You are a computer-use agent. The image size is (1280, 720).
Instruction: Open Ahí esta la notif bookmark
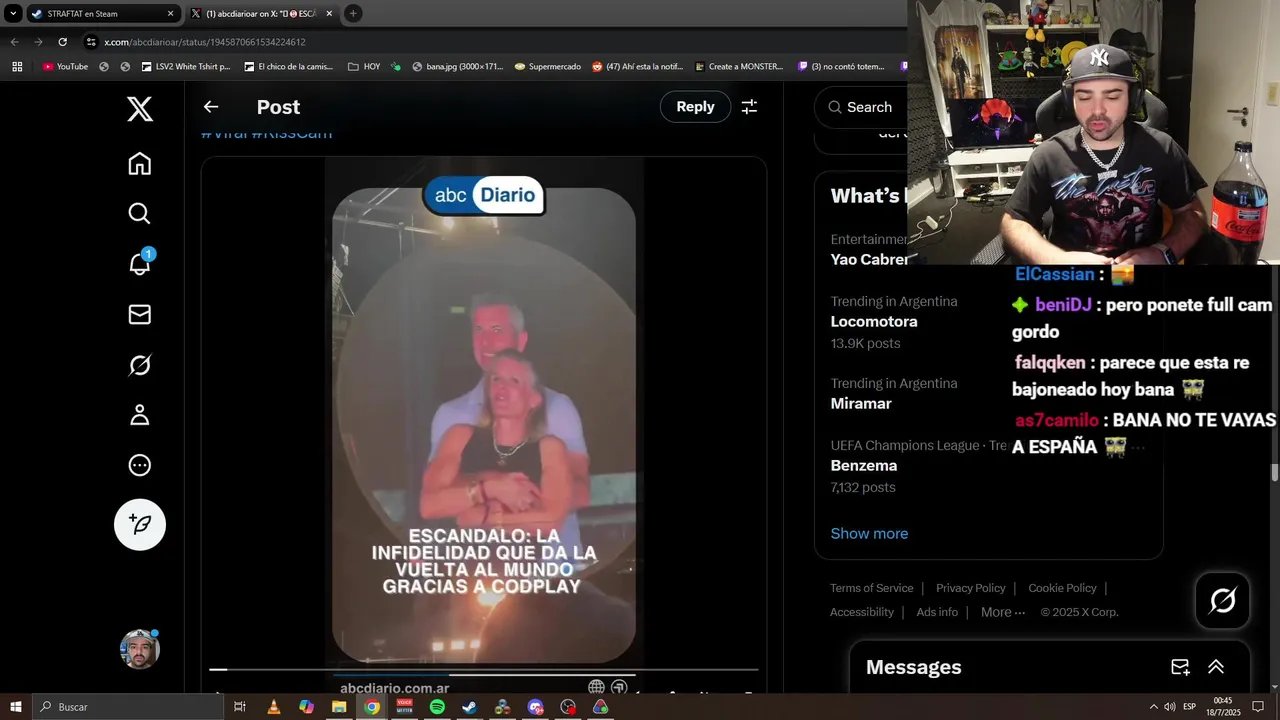[637, 67]
